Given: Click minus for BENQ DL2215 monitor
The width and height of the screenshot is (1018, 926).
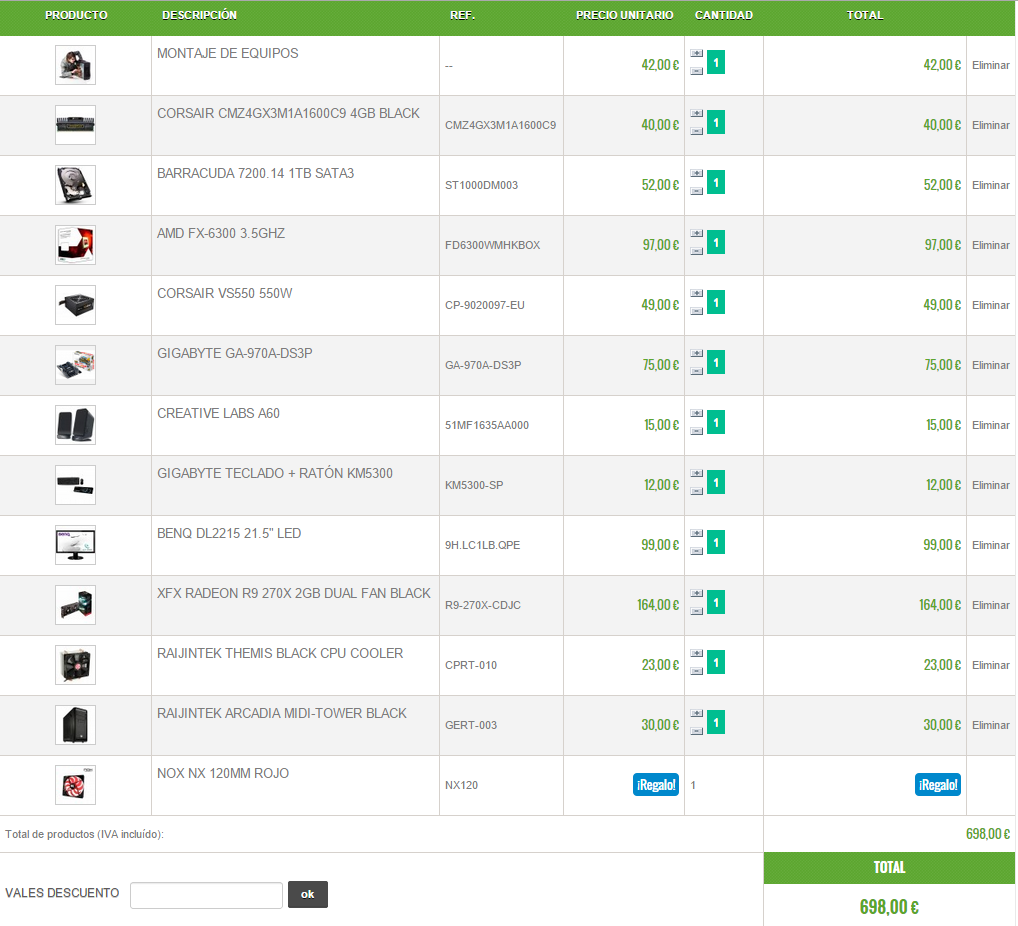Looking at the screenshot, I should click(697, 551).
